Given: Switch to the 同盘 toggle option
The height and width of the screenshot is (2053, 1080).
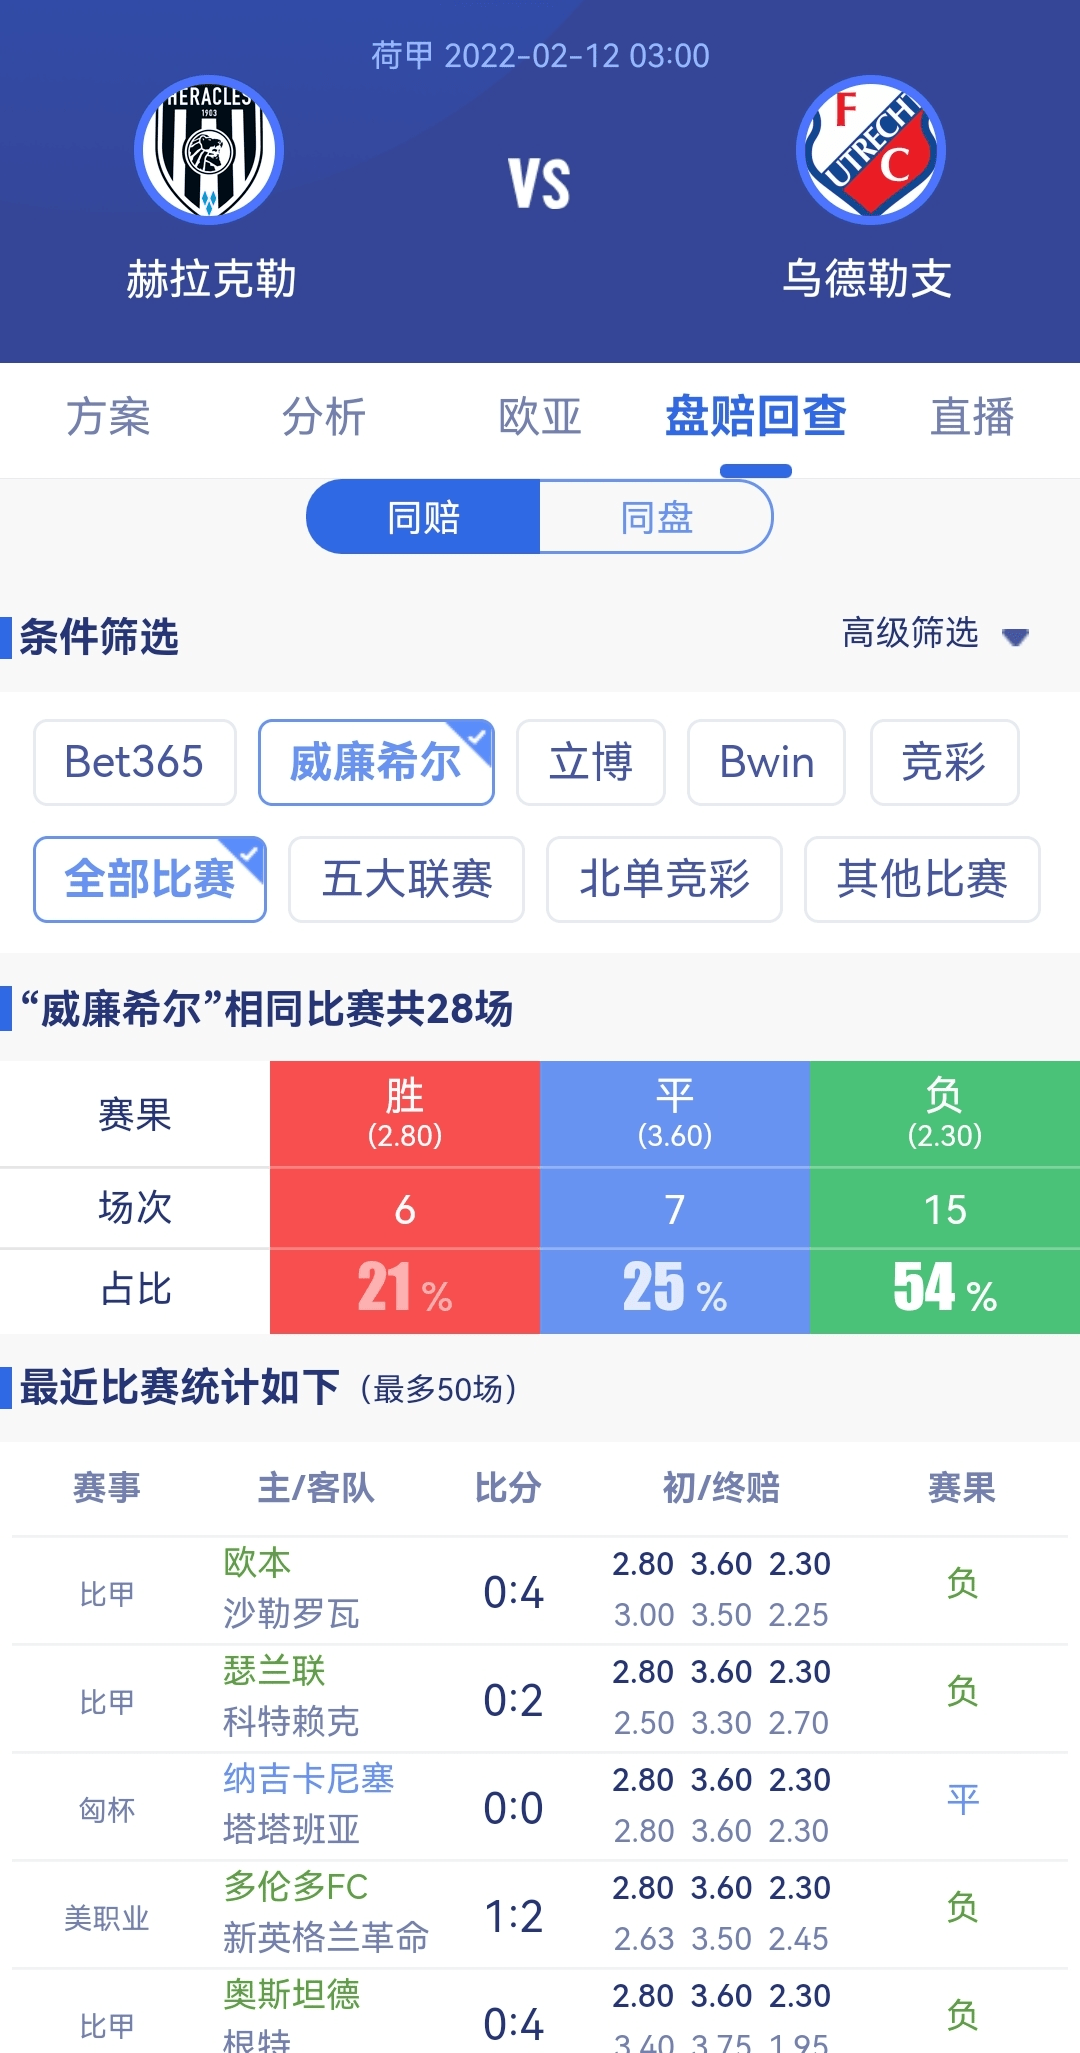Looking at the screenshot, I should (656, 517).
